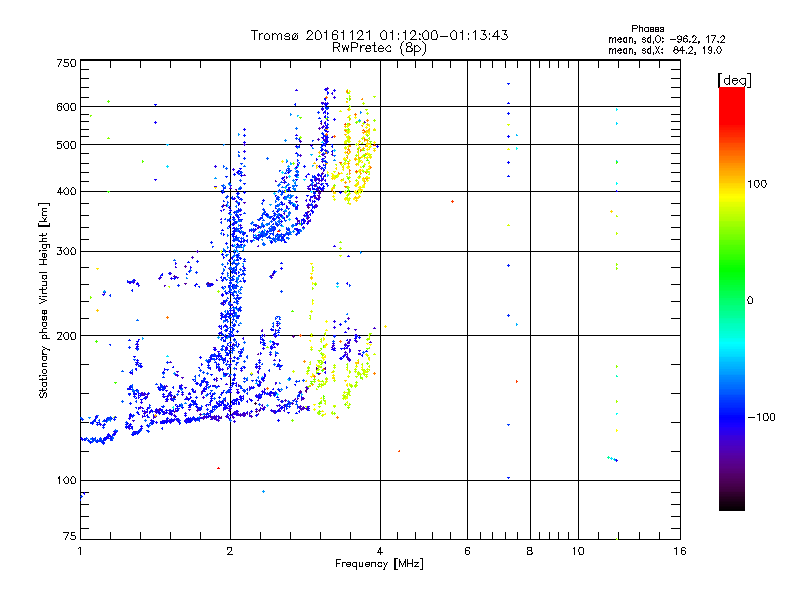Click x-axis tick label '8'
800x600 pixels.
point(530,551)
